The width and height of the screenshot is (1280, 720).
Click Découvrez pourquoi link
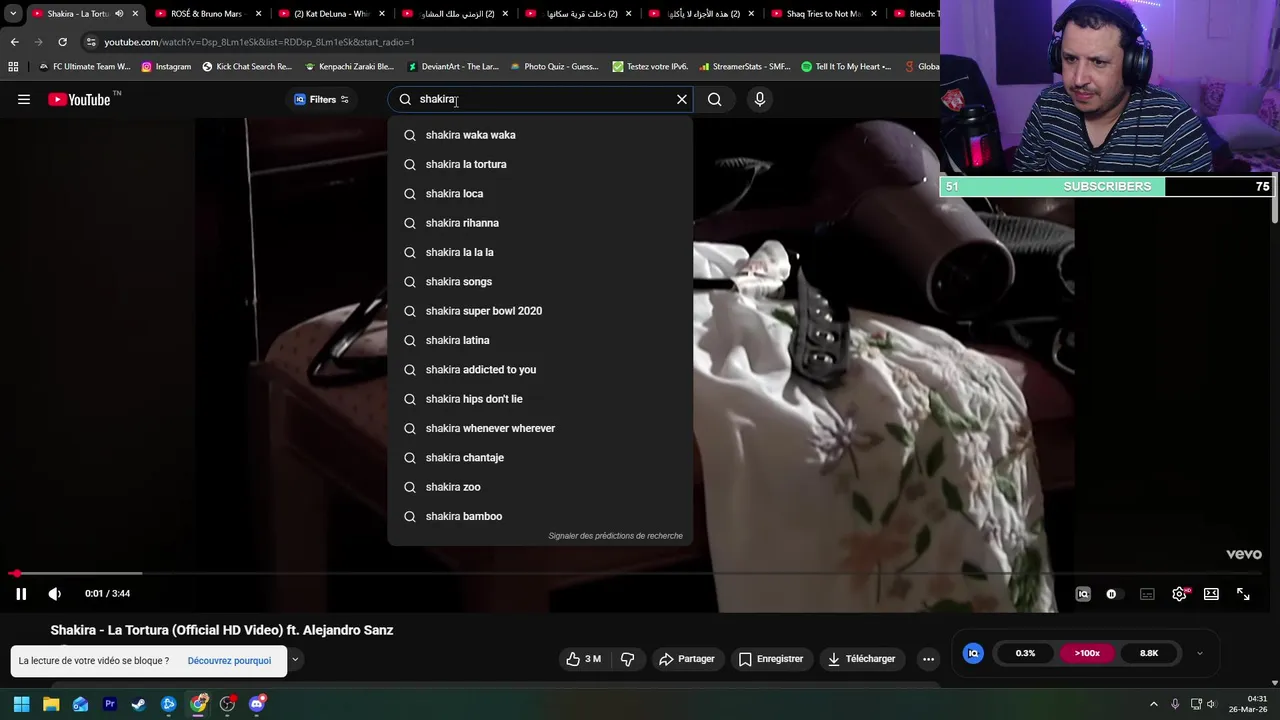[x=229, y=661]
